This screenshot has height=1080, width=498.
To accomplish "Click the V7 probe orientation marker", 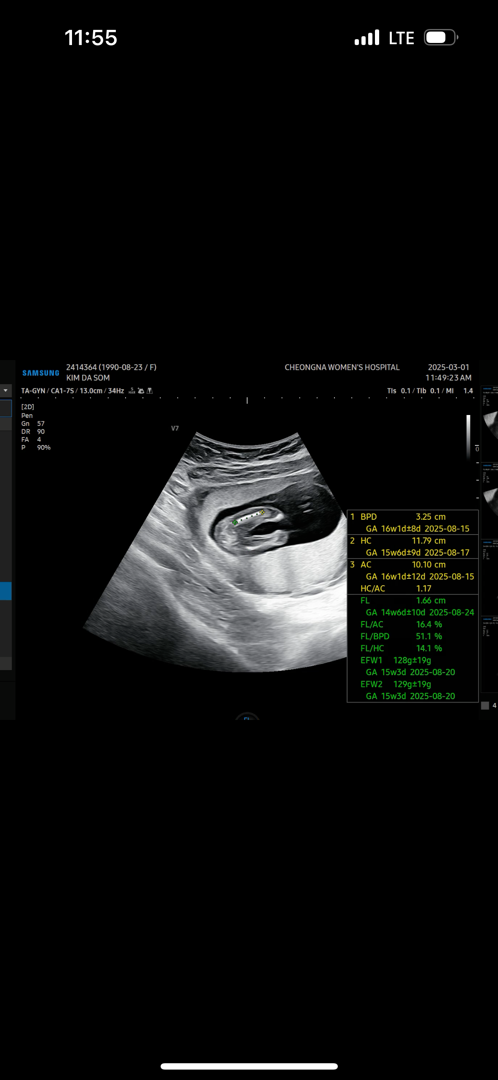I will pyautogui.click(x=175, y=428).
